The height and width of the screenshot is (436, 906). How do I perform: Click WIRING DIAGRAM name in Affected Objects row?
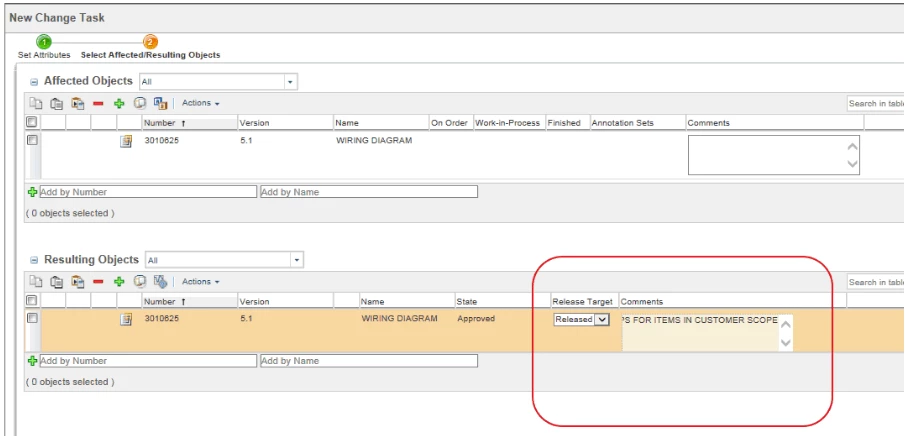pyautogui.click(x=374, y=140)
